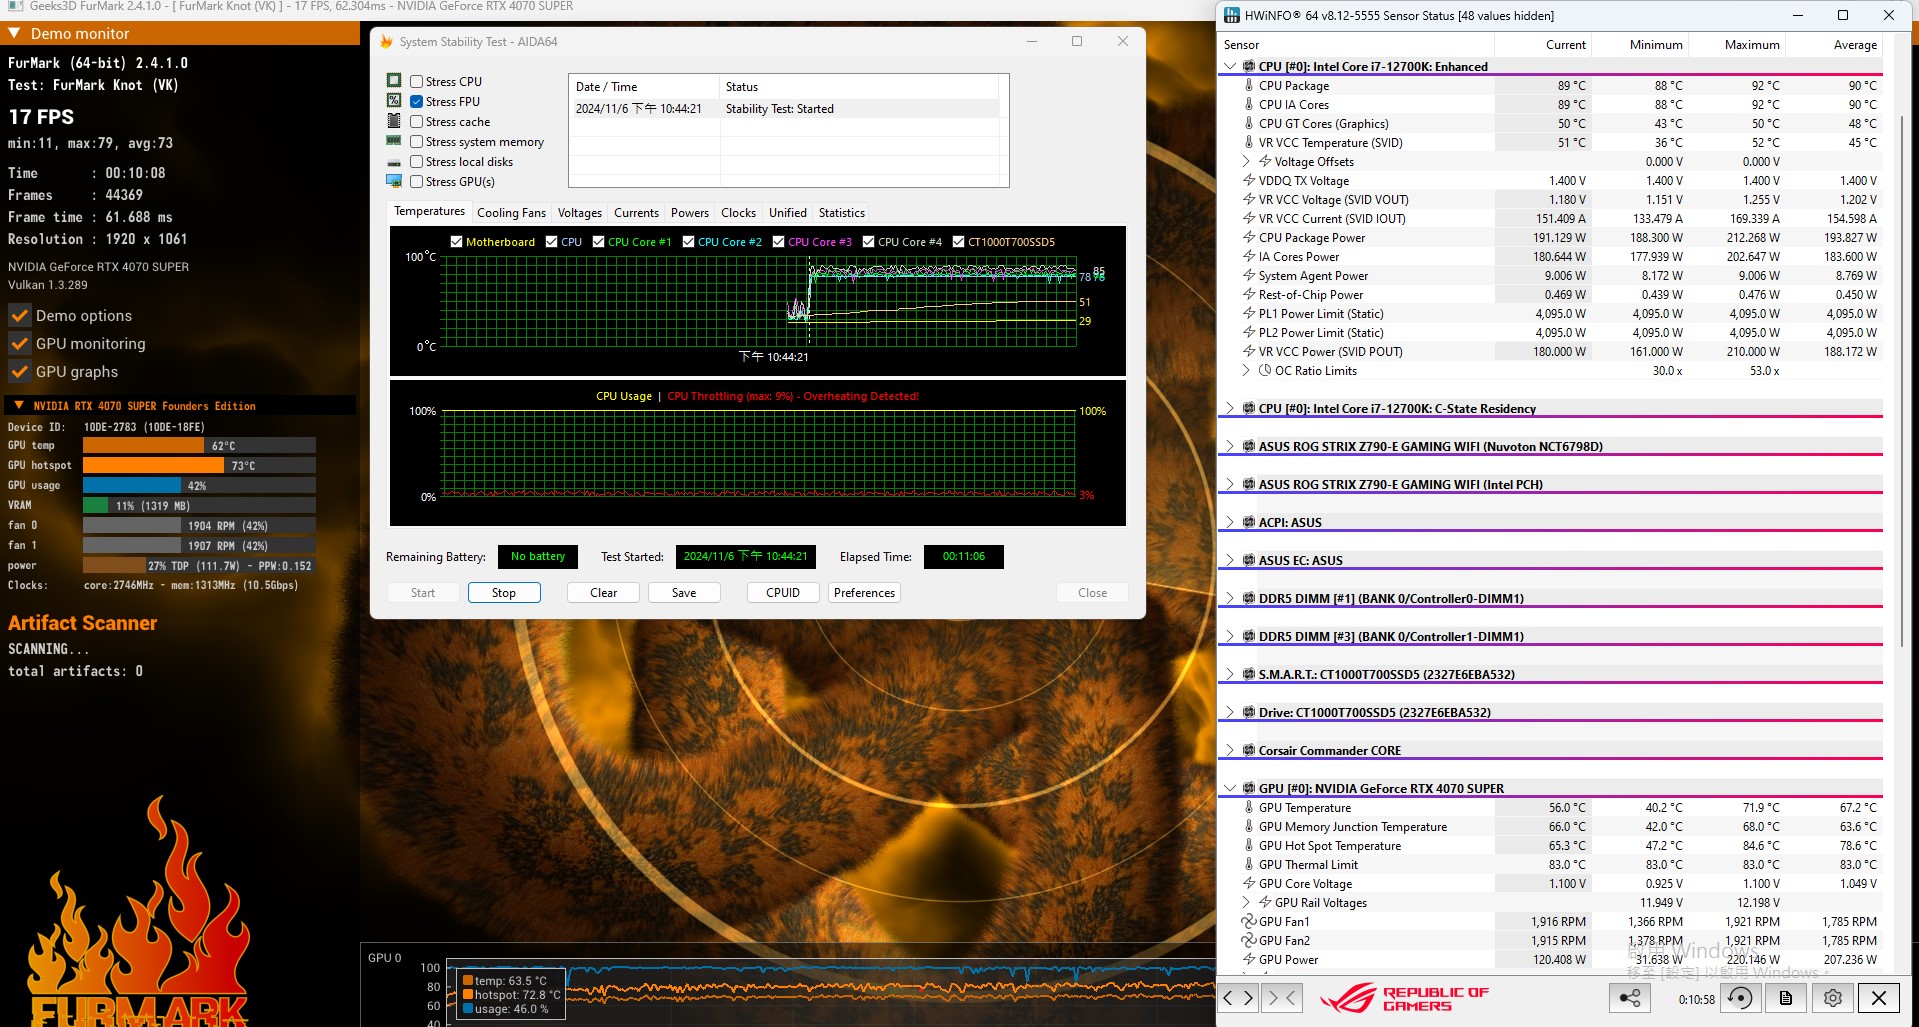Switch to the Cooling Fans tab

click(511, 212)
